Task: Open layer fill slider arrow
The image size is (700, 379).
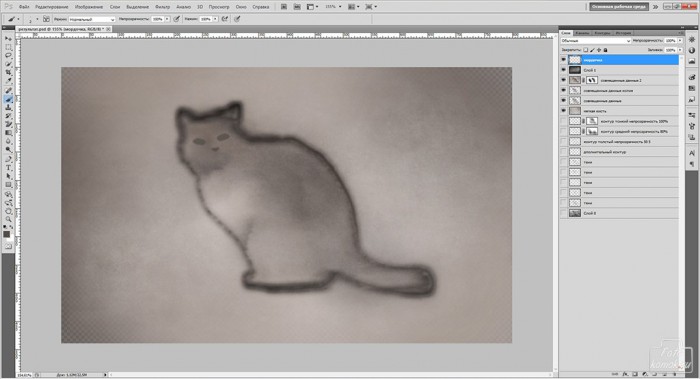Action: coord(680,50)
